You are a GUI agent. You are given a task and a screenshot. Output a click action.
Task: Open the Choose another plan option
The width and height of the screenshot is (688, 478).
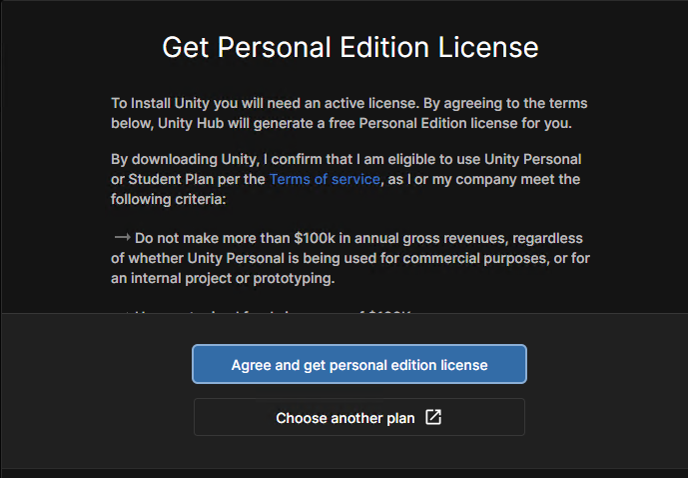pyautogui.click(x=359, y=417)
